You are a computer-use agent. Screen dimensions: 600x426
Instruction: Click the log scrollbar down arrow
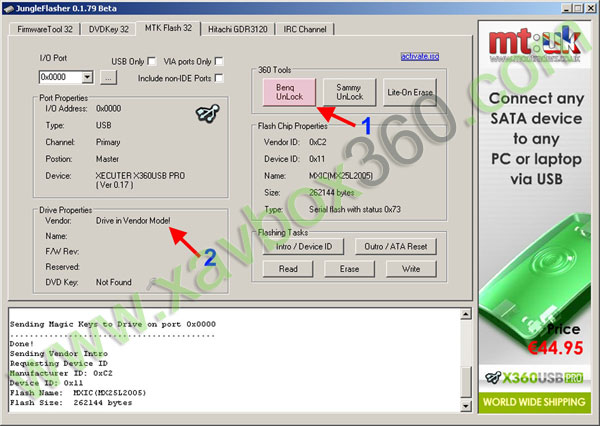coord(465,406)
